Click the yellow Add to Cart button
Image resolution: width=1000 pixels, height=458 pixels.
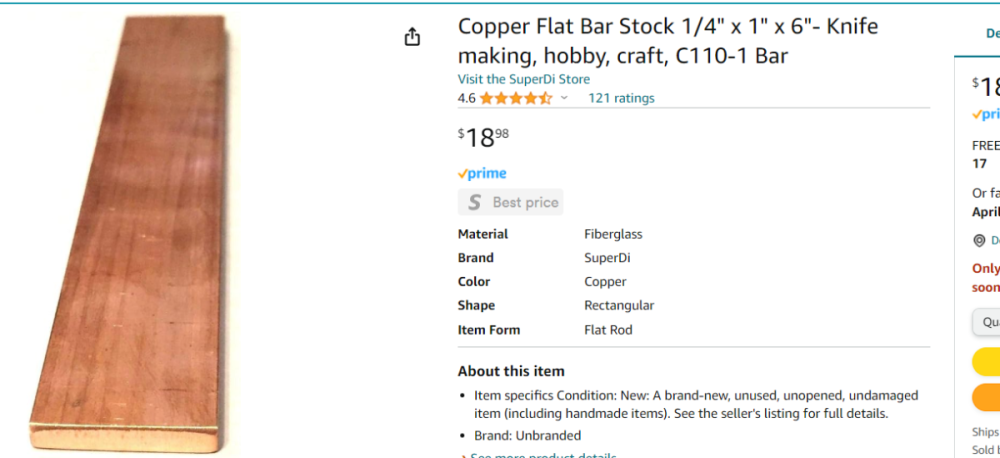[x=986, y=361]
